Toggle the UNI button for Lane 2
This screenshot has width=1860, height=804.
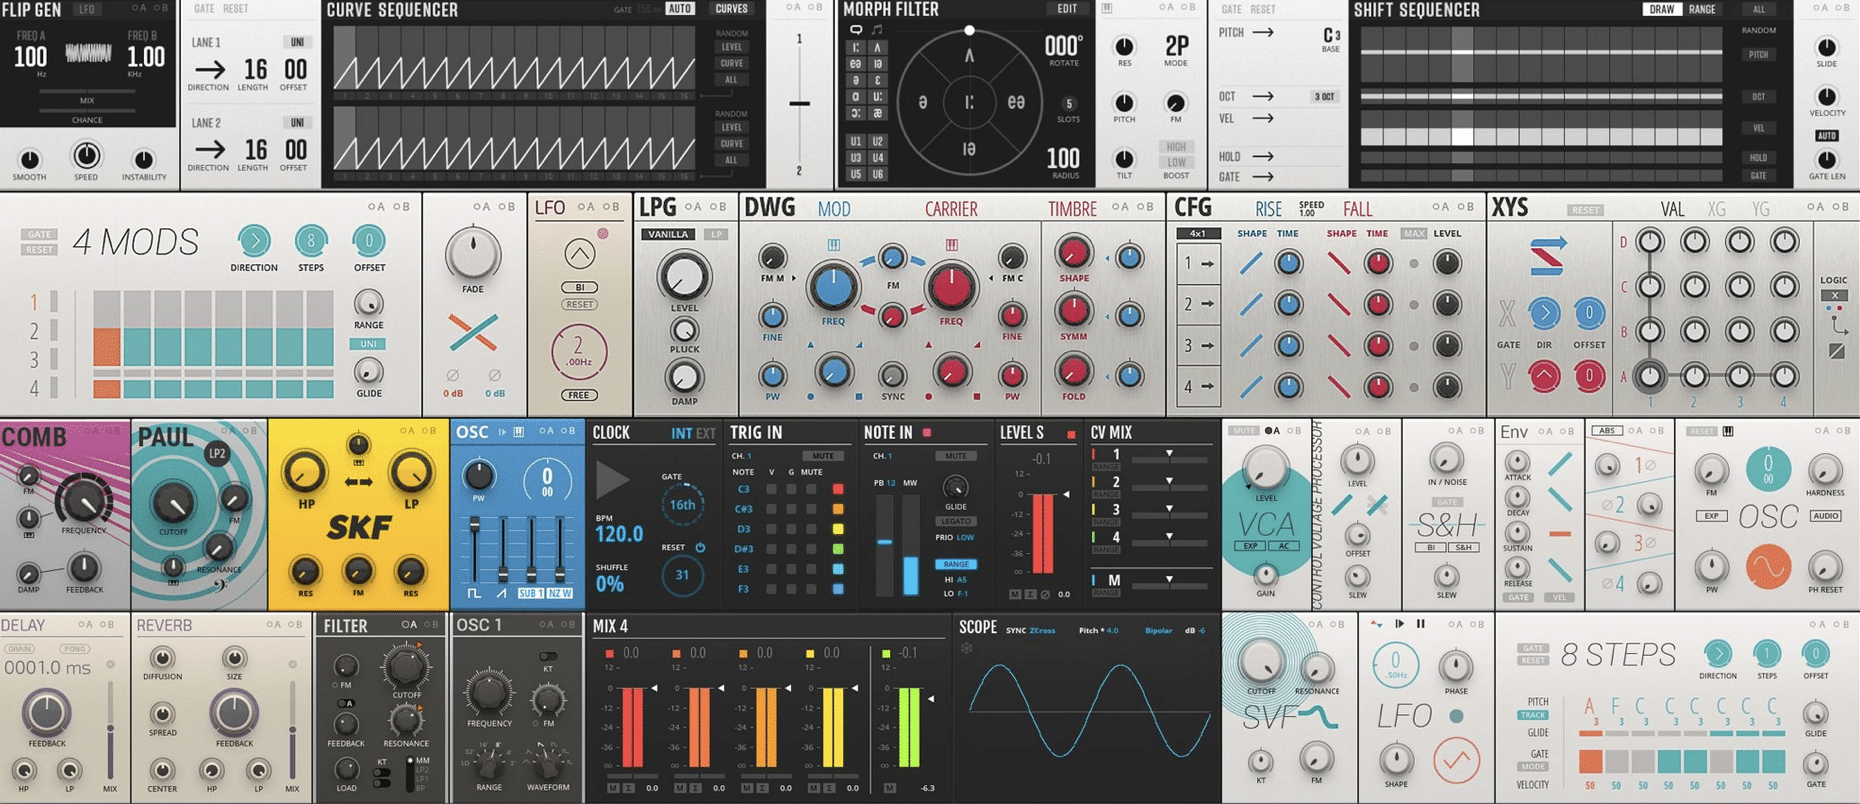297,122
